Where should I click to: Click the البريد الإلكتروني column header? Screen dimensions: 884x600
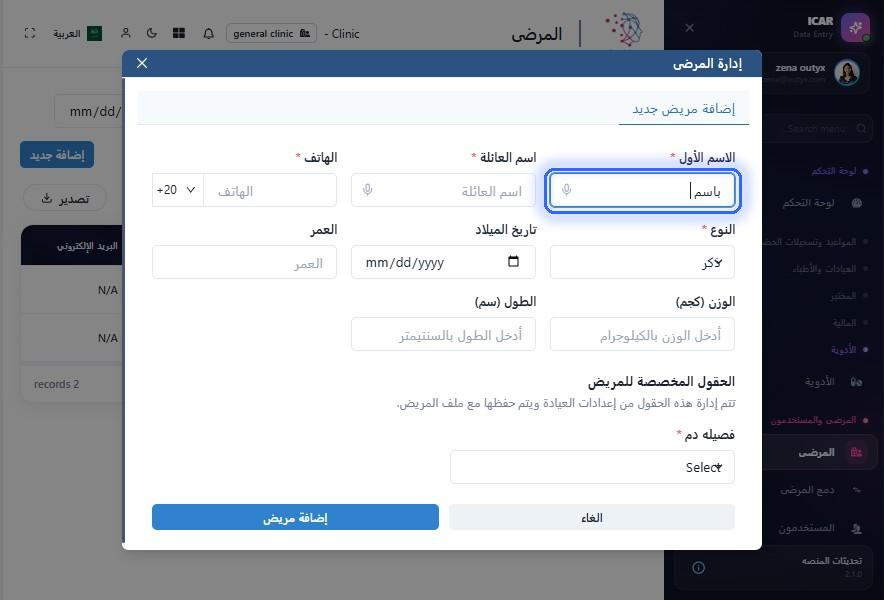(87, 246)
